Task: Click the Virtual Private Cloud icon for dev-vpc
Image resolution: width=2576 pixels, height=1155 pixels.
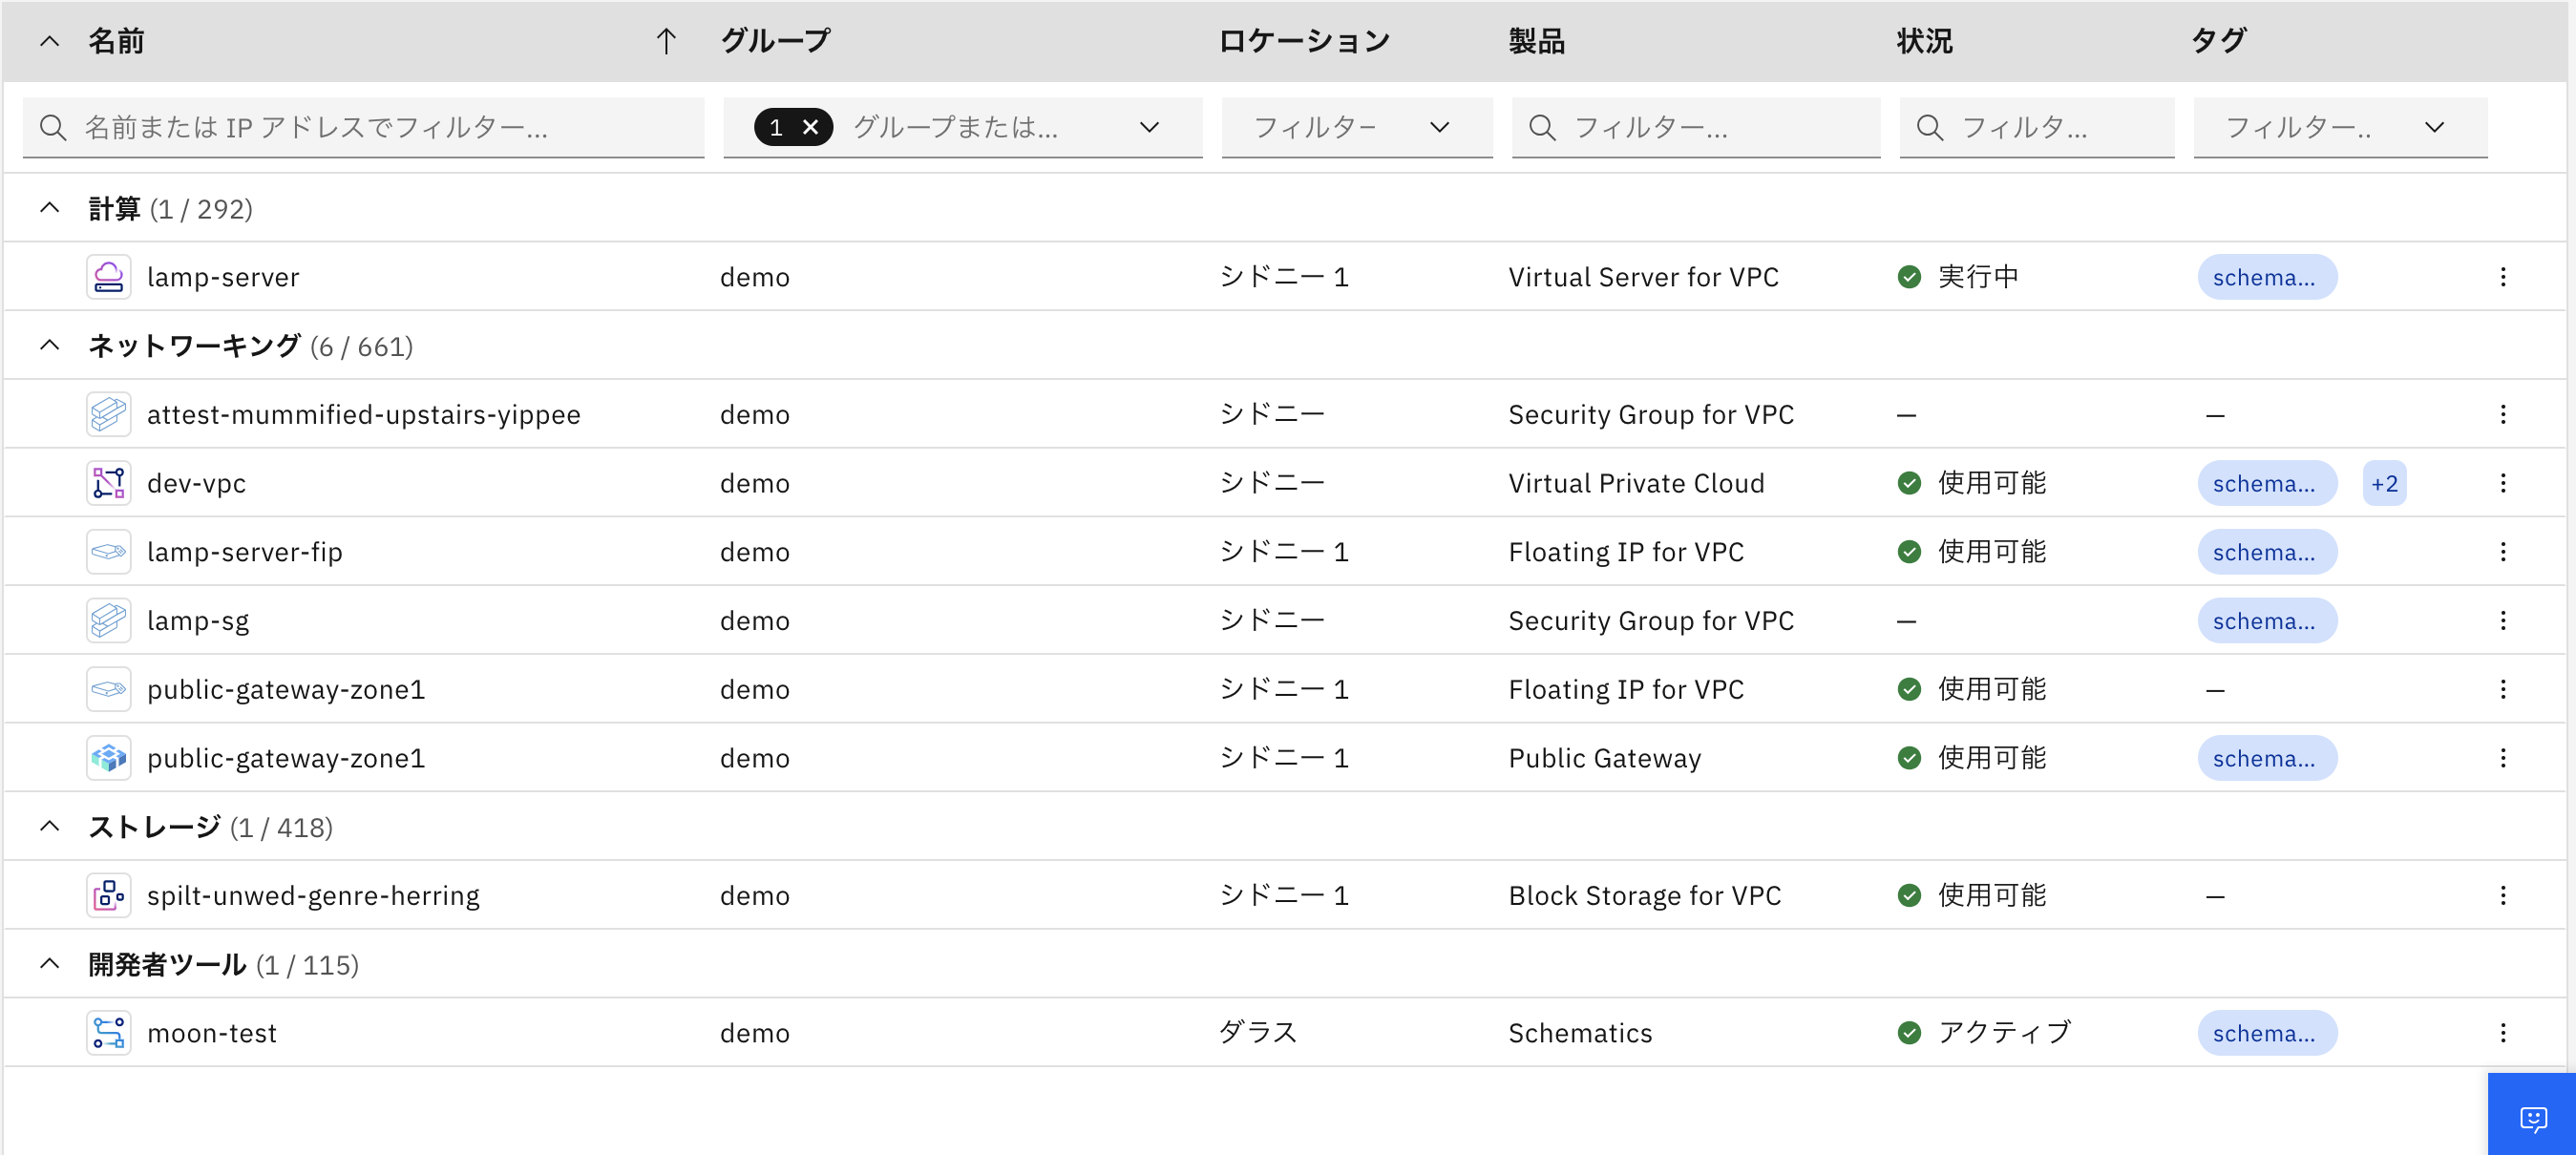Action: pyautogui.click(x=108, y=482)
